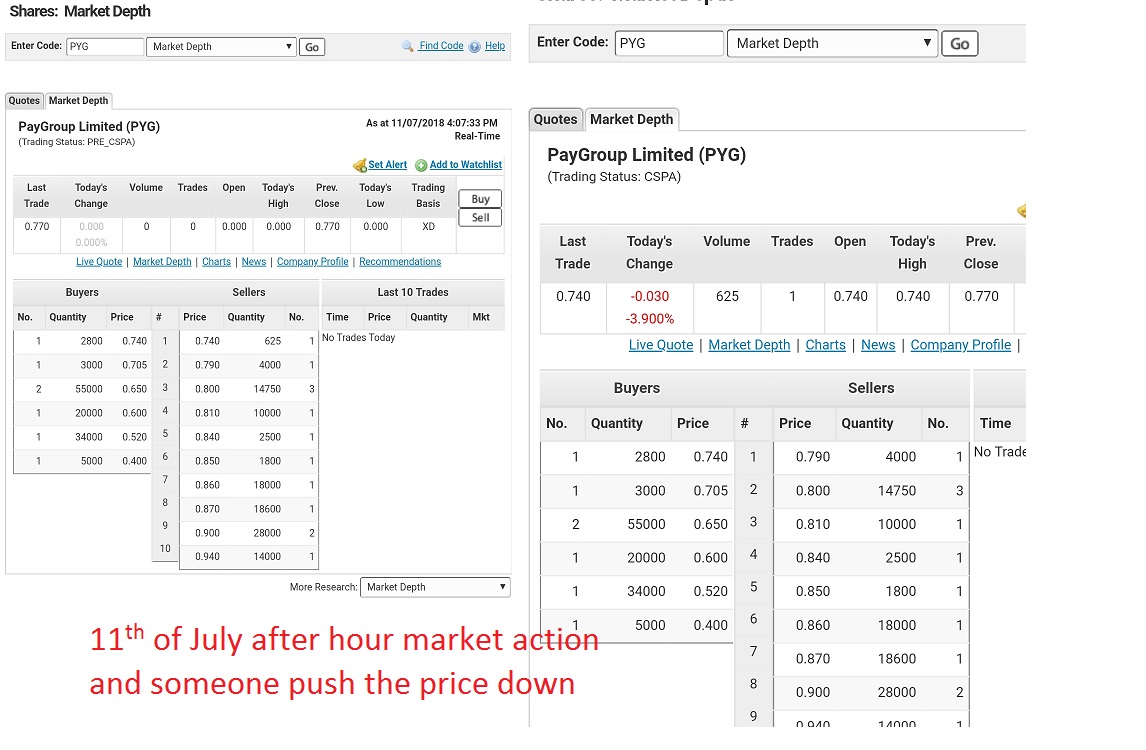Click the Enter Code field in right panel
1146x750 pixels.
pyautogui.click(x=669, y=43)
